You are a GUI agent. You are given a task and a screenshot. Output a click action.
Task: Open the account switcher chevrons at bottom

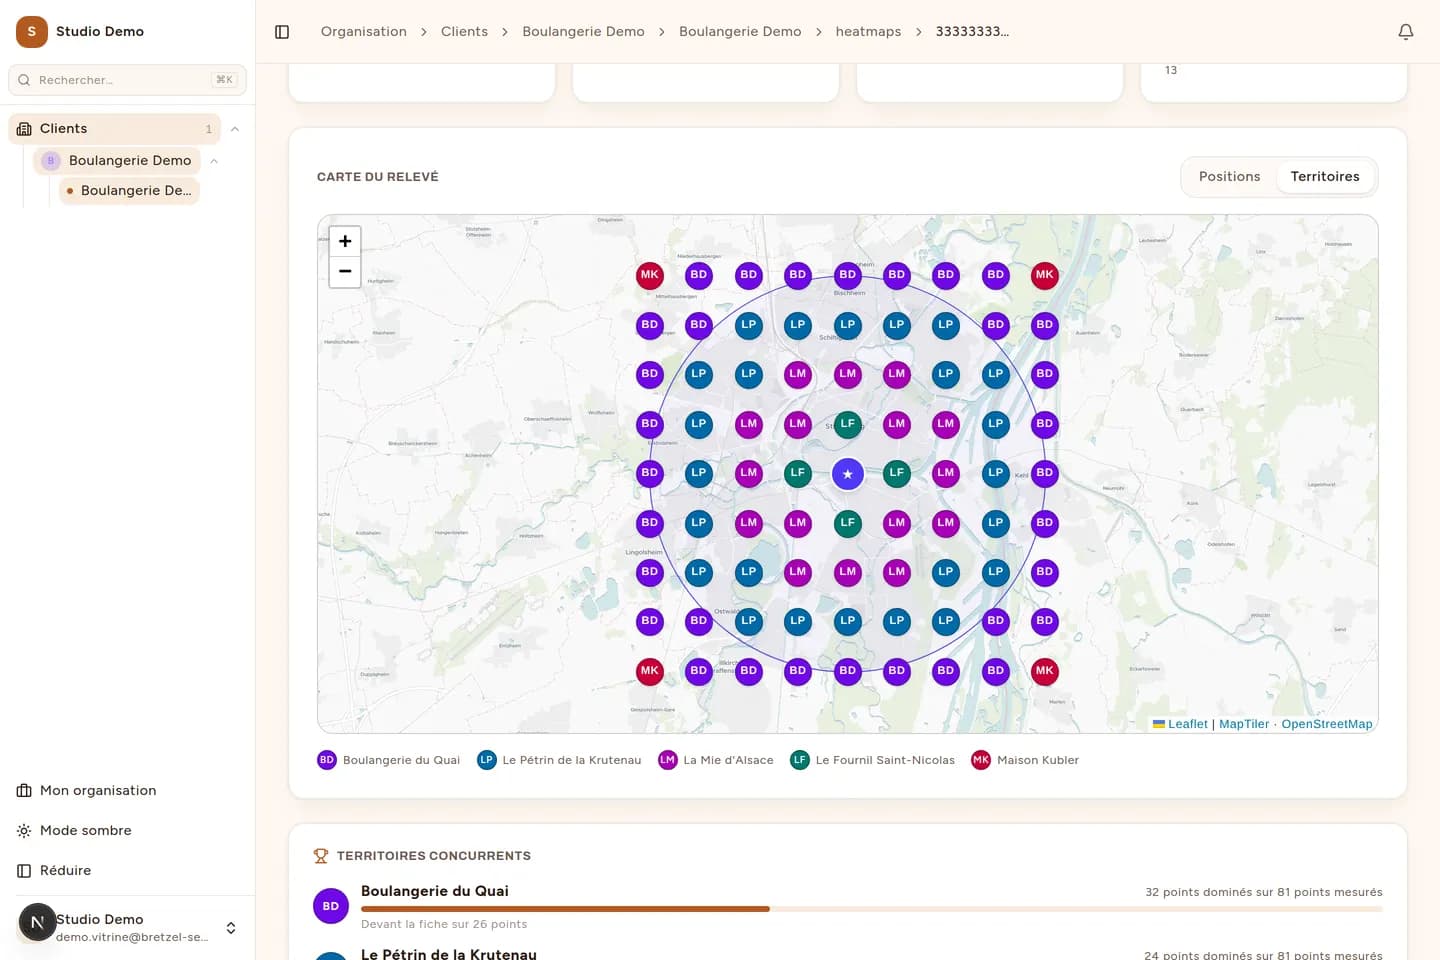tap(231, 928)
